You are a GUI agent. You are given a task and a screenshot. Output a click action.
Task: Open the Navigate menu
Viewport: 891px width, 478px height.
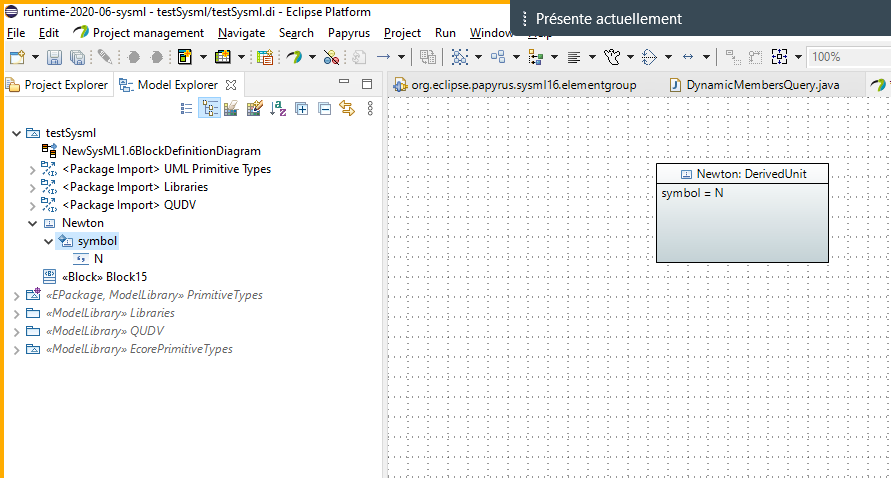(242, 33)
